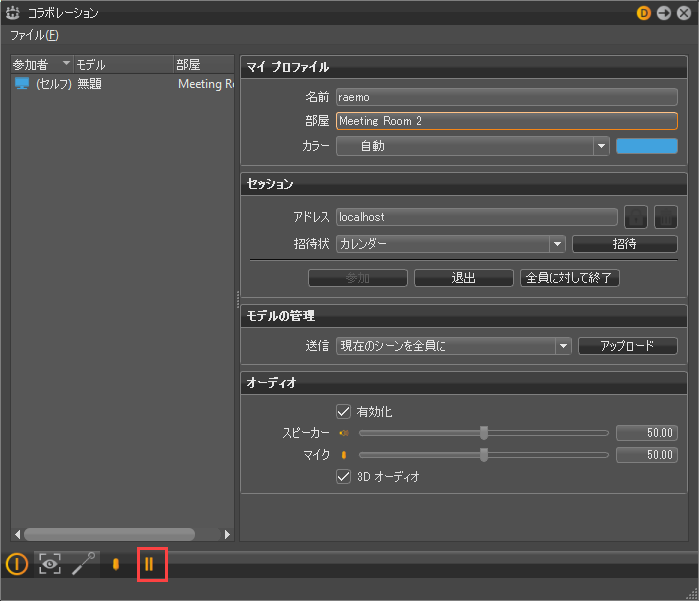This screenshot has height=601, width=699.
Task: Toggle the microphone icon in bottom toolbar
Action: pyautogui.click(x=116, y=564)
